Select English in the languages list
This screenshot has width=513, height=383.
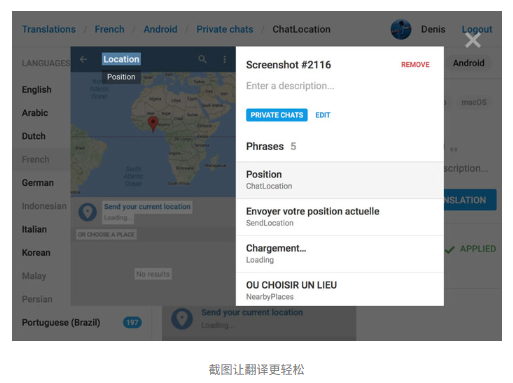coord(37,90)
